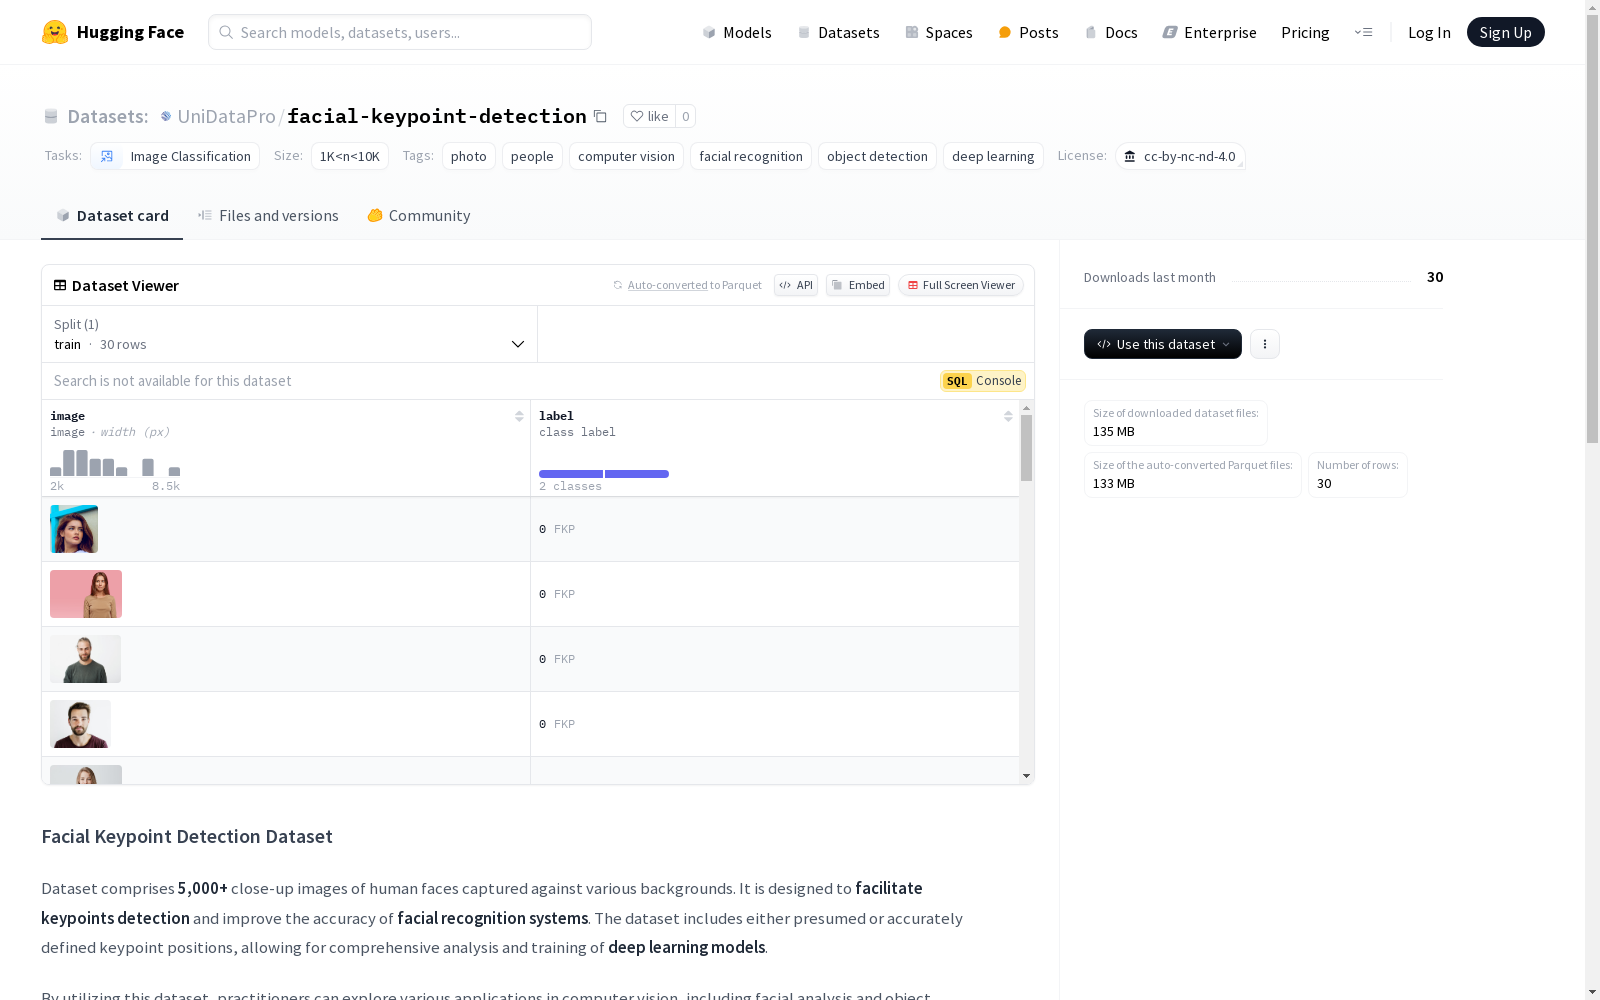Screen dimensions: 1600x1000
Task: Expand the Use this dataset dropdown
Action: (1163, 344)
